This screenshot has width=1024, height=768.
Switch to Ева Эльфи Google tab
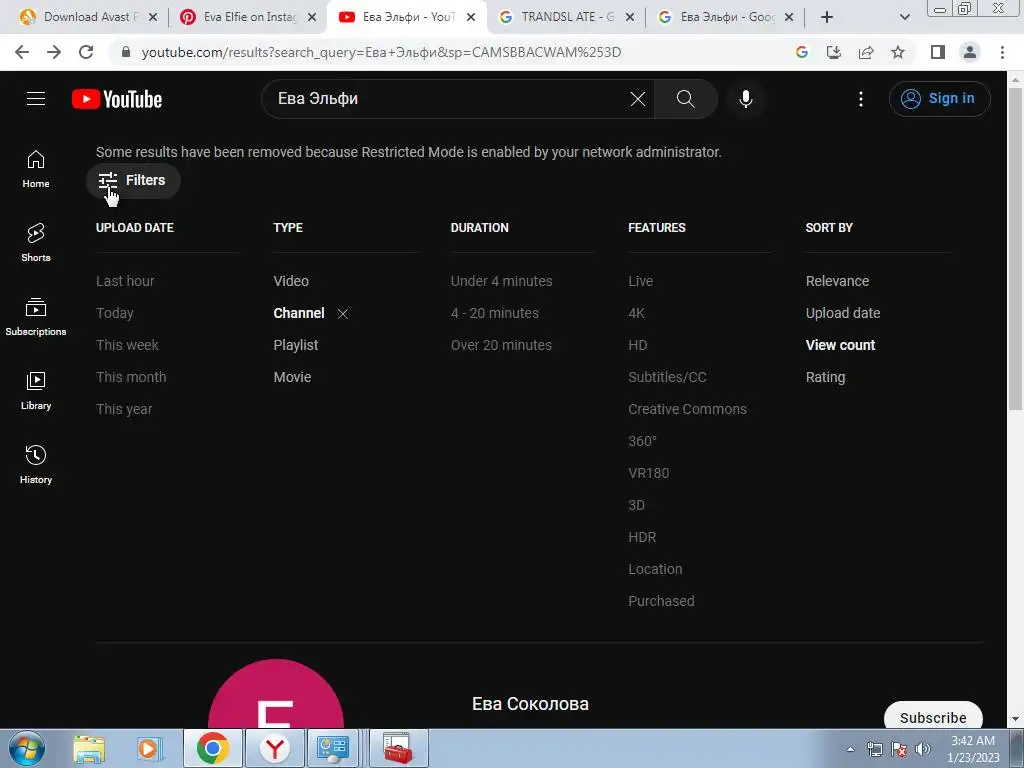[726, 17]
